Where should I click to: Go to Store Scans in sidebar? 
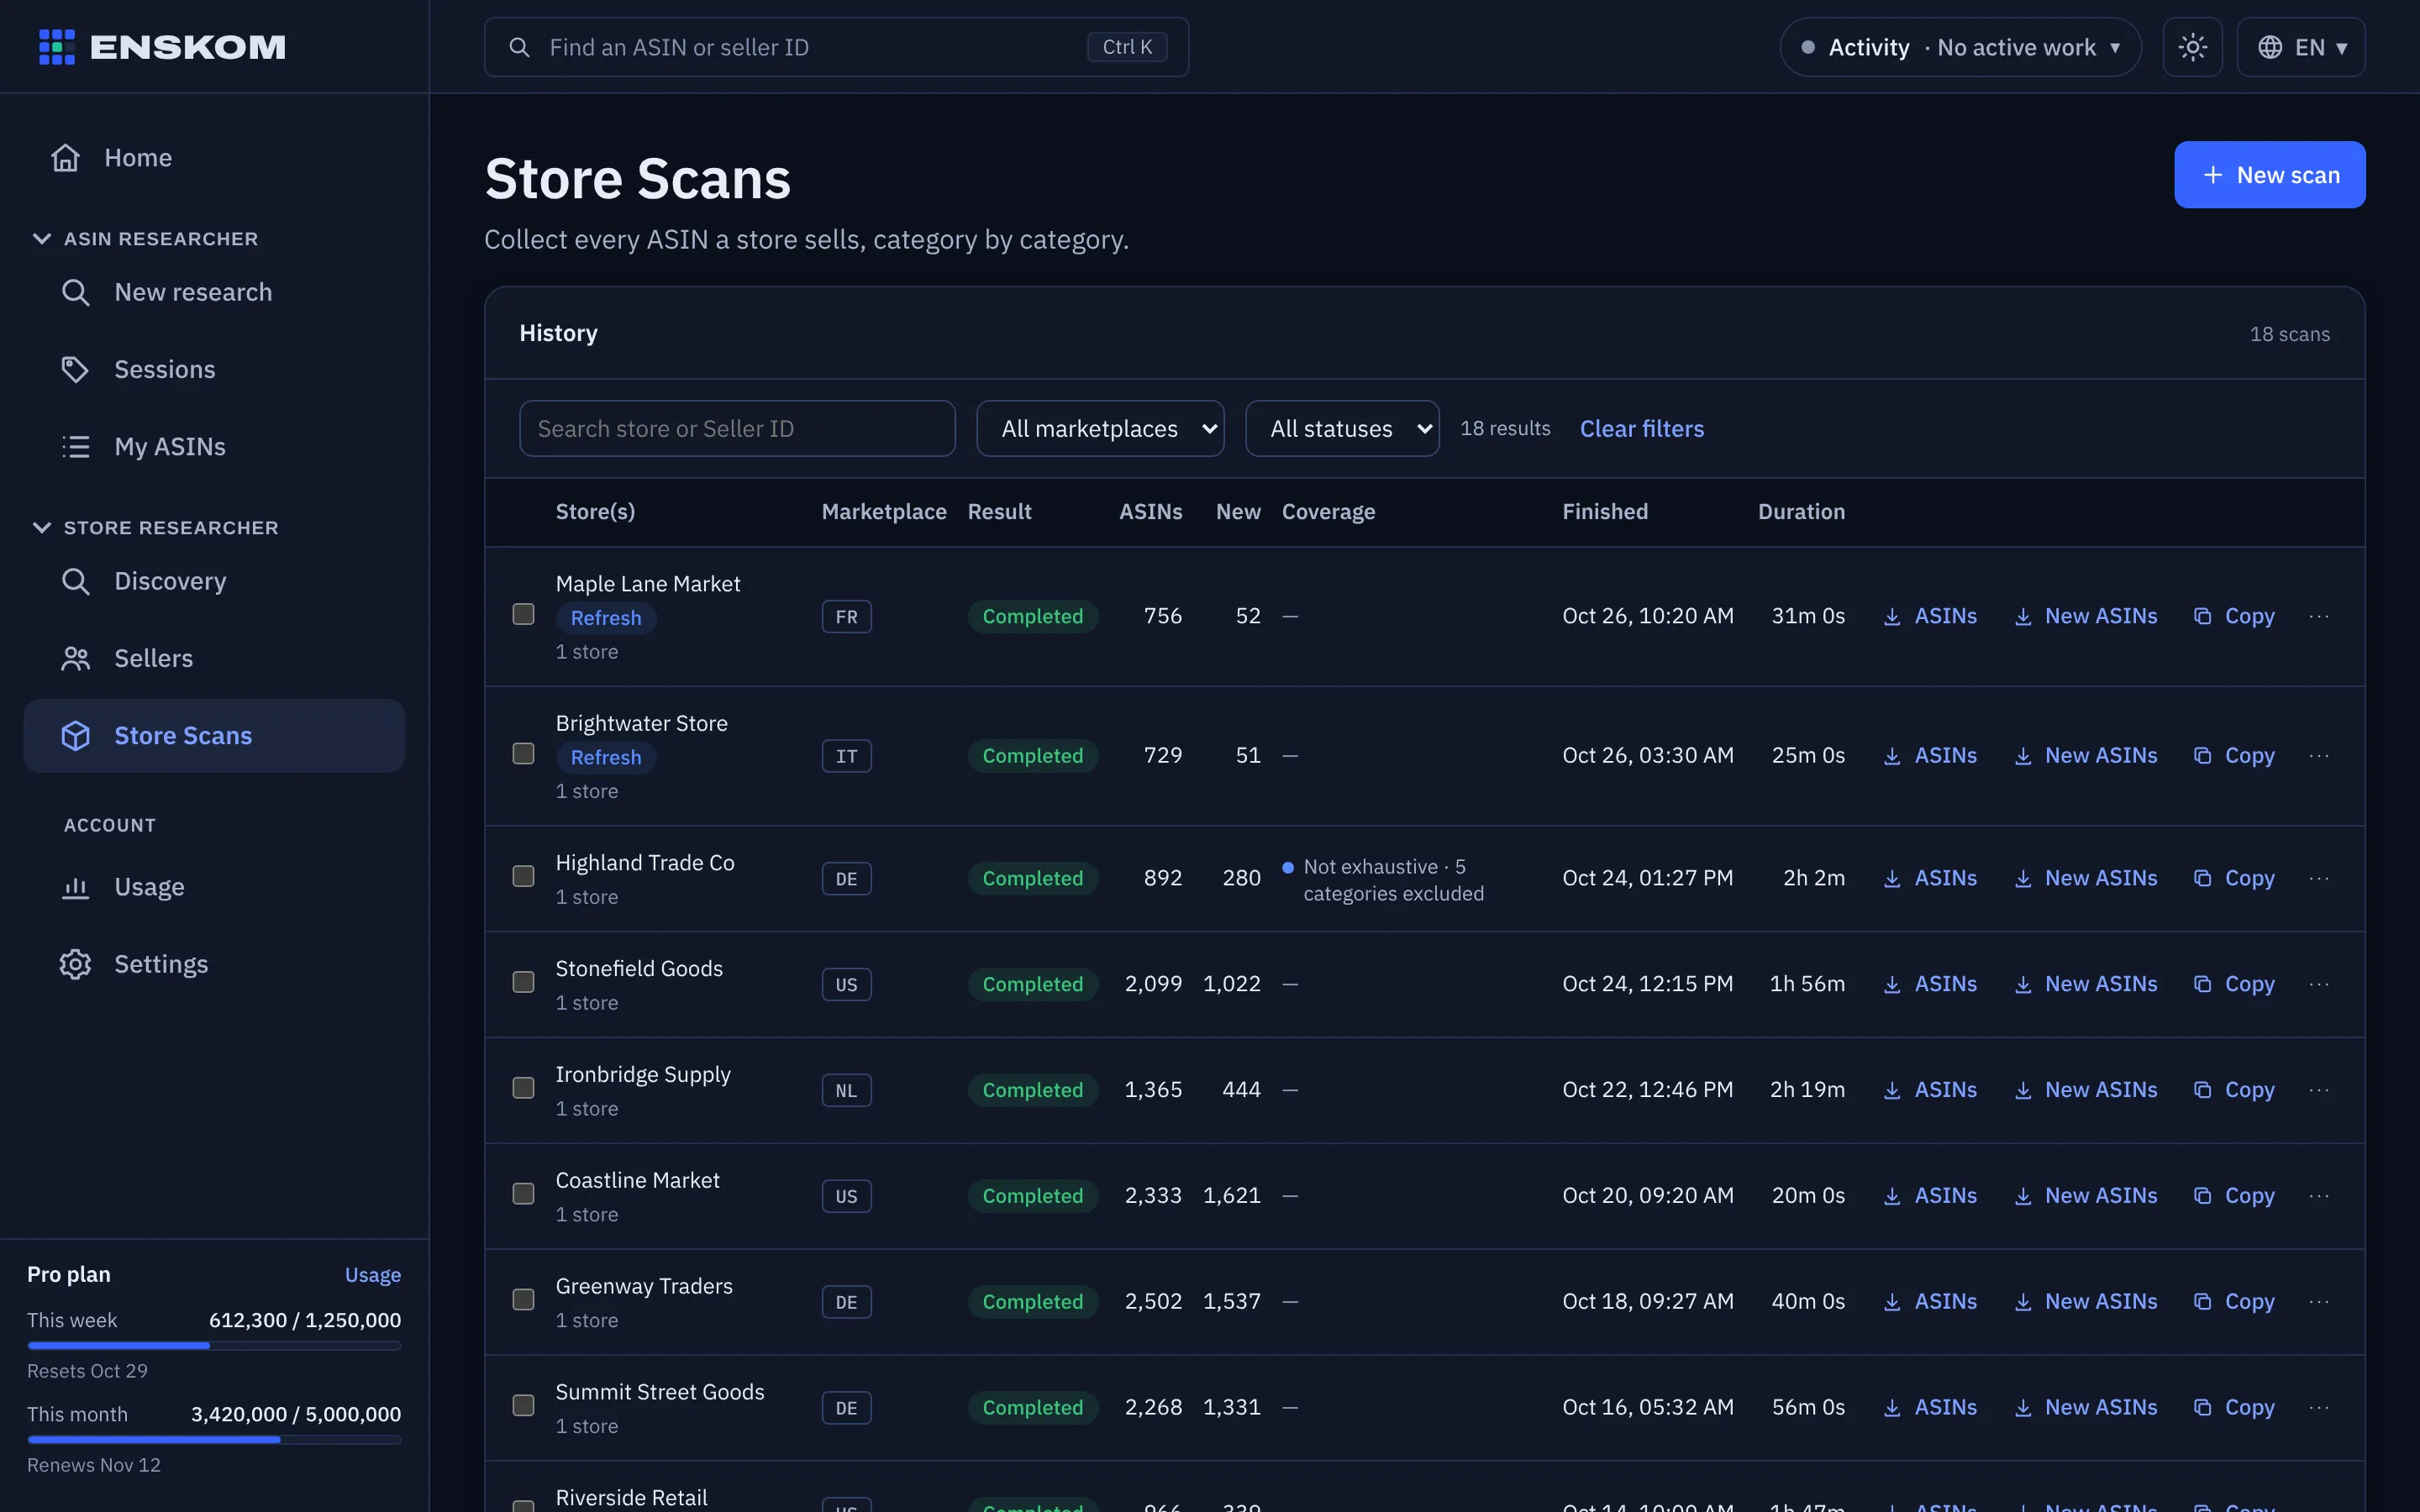[214, 736]
